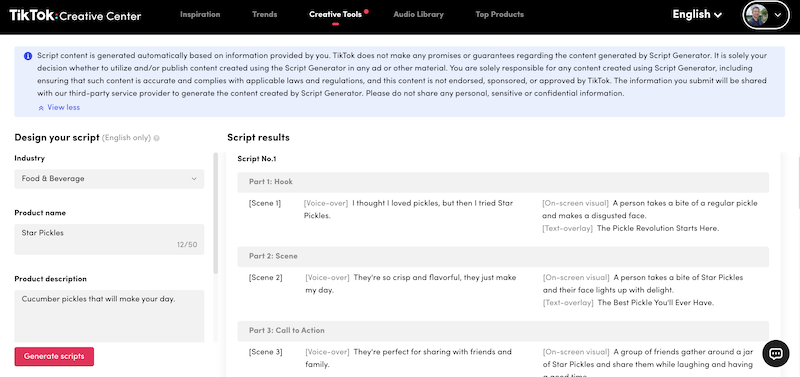Click text 'The Pickle Revolution Starts Here.'
The width and height of the screenshot is (800, 377).
658,229
